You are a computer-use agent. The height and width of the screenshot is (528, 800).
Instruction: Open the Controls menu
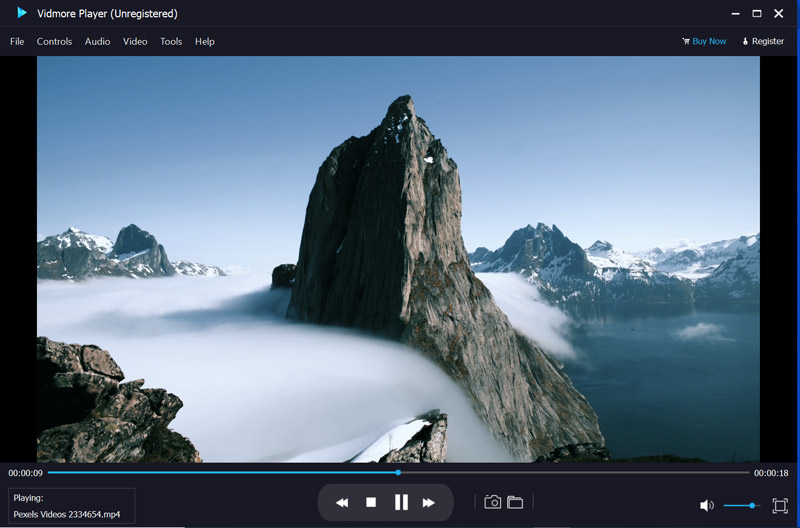click(x=54, y=42)
